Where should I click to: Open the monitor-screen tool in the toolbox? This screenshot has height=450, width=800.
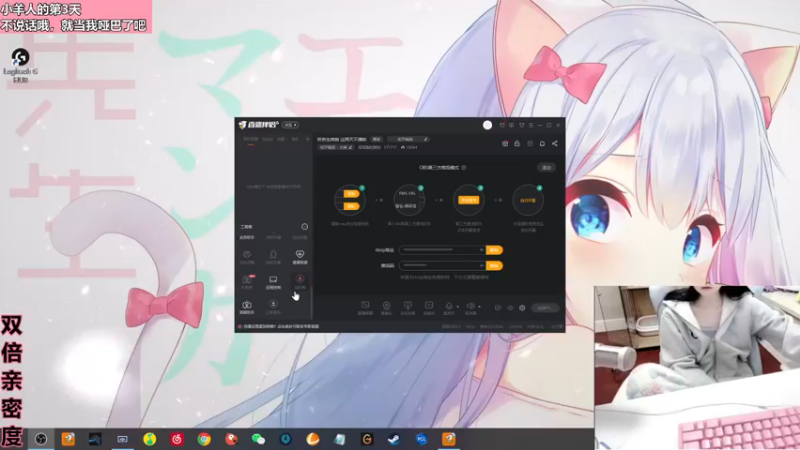[273, 282]
